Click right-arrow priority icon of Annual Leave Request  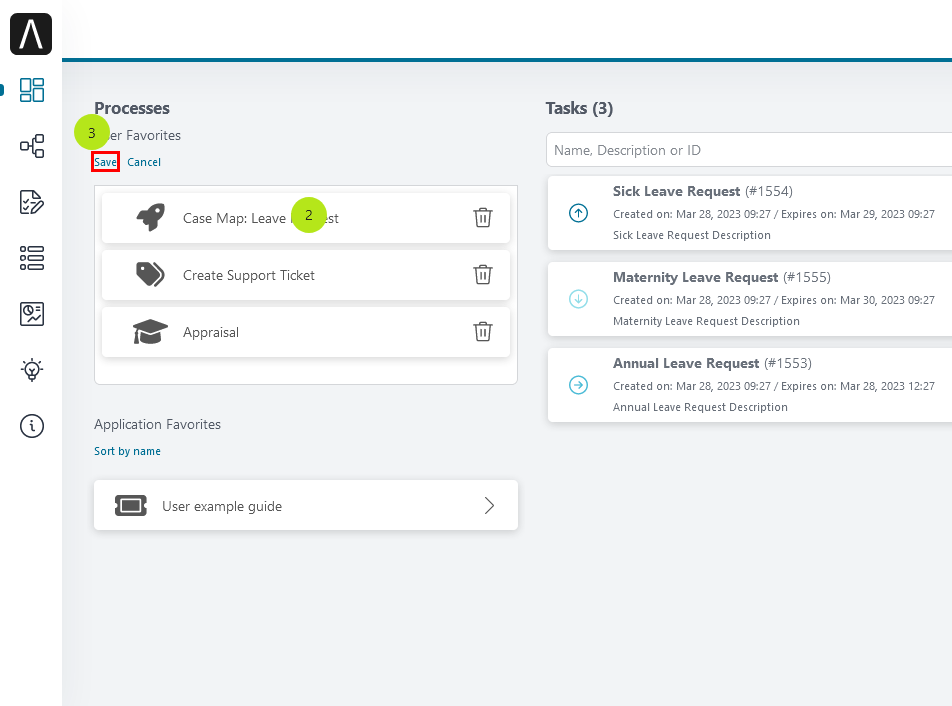(x=578, y=385)
